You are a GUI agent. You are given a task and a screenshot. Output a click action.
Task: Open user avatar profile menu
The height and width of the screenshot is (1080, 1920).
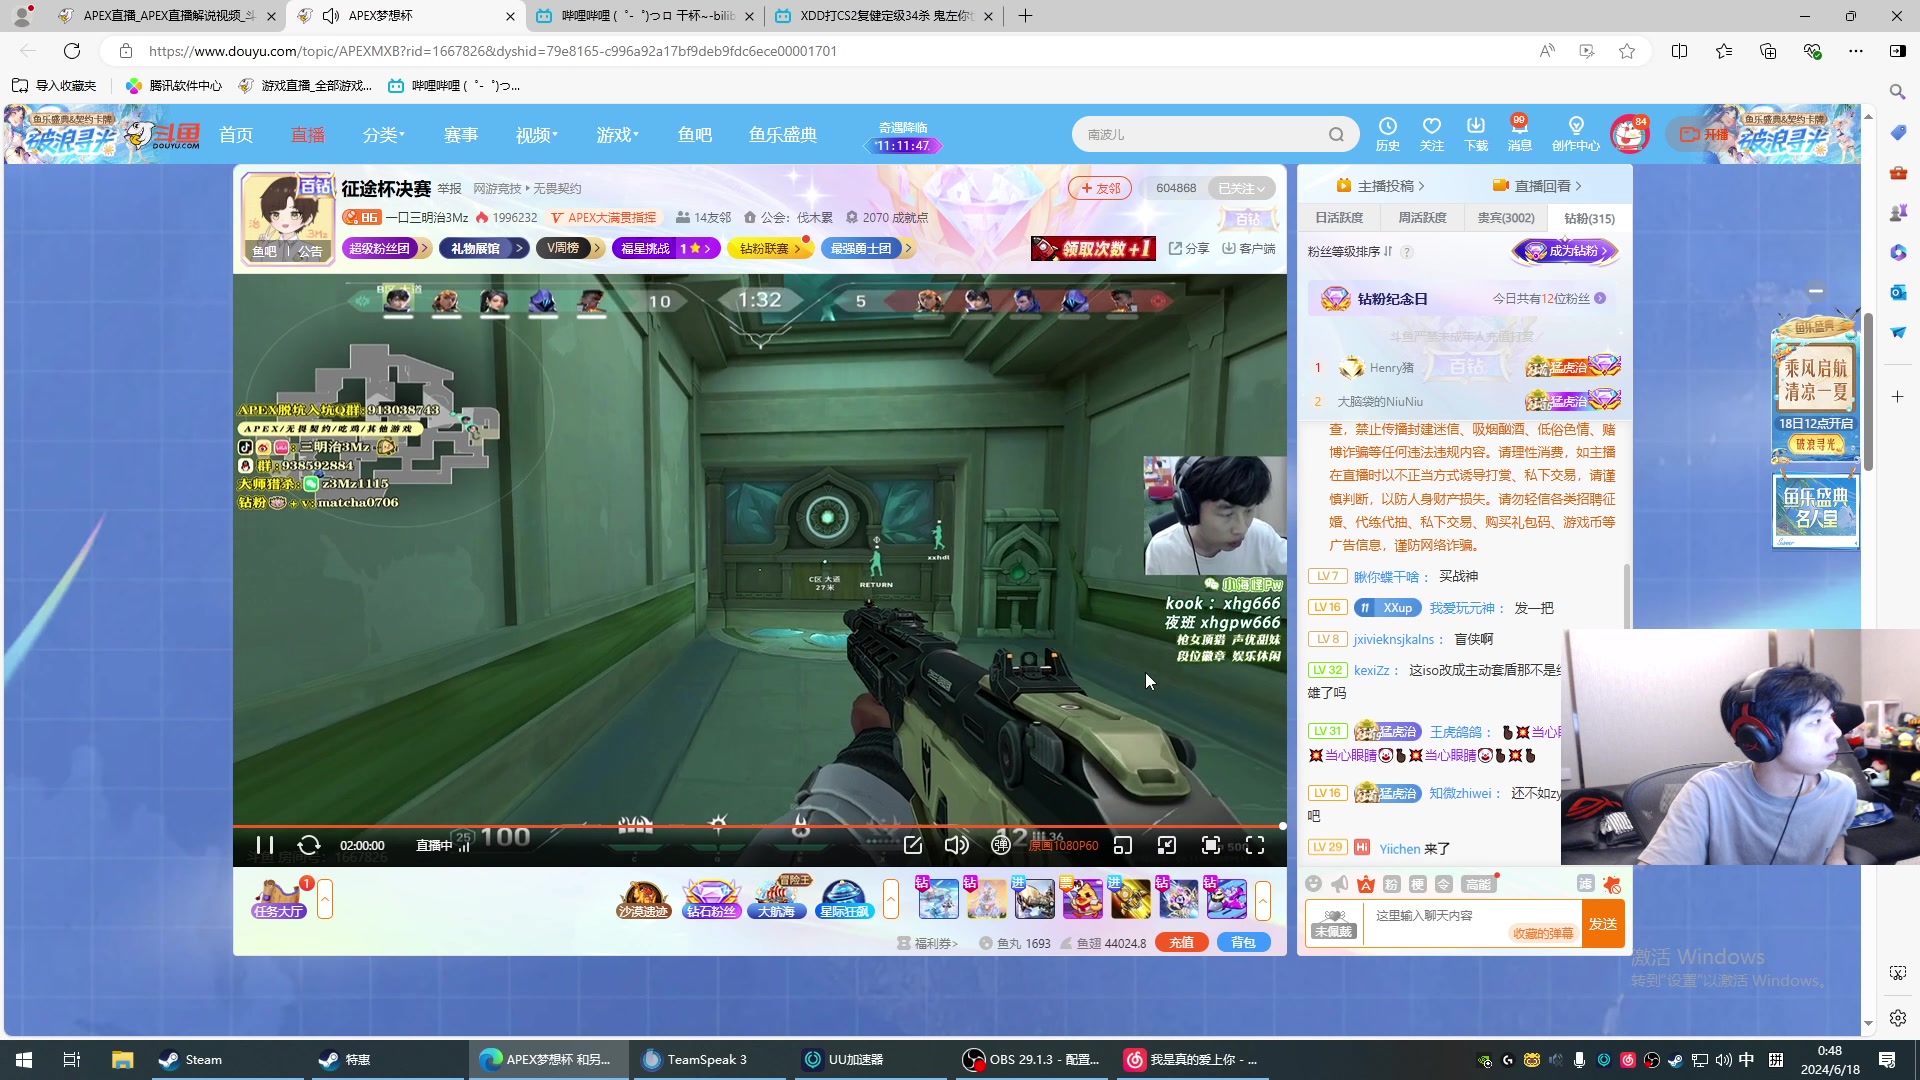click(x=1629, y=134)
